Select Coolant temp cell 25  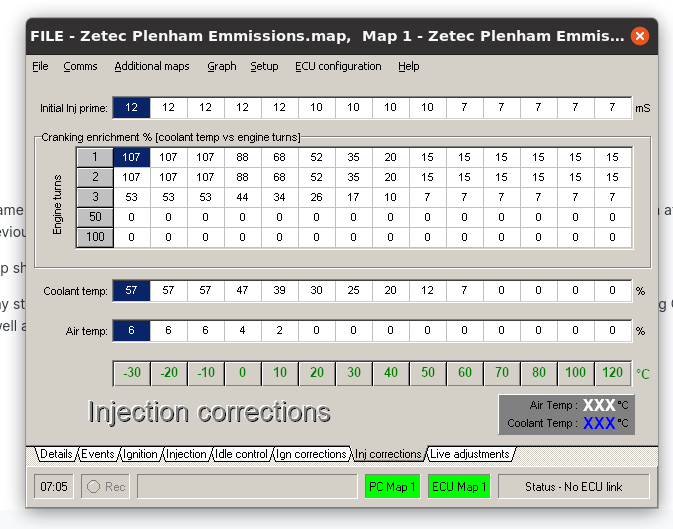click(x=353, y=291)
